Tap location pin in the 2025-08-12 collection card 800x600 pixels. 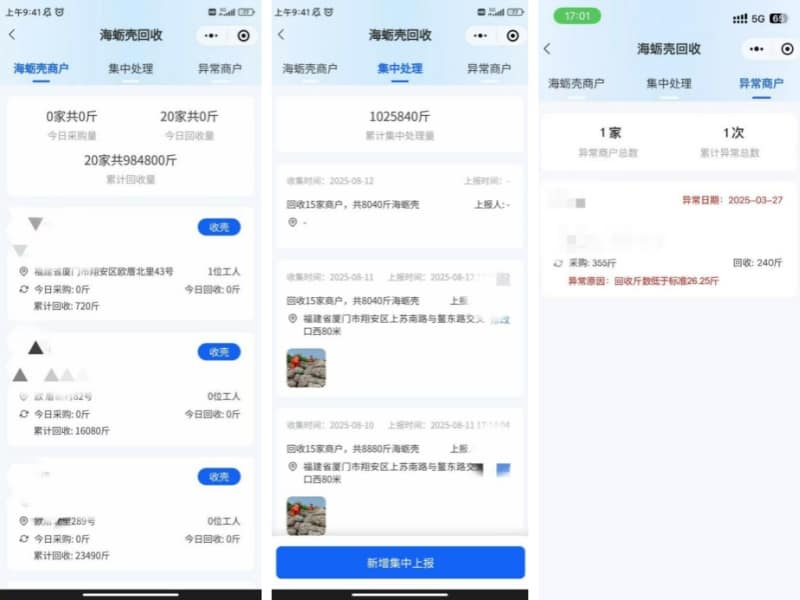[x=292, y=222]
